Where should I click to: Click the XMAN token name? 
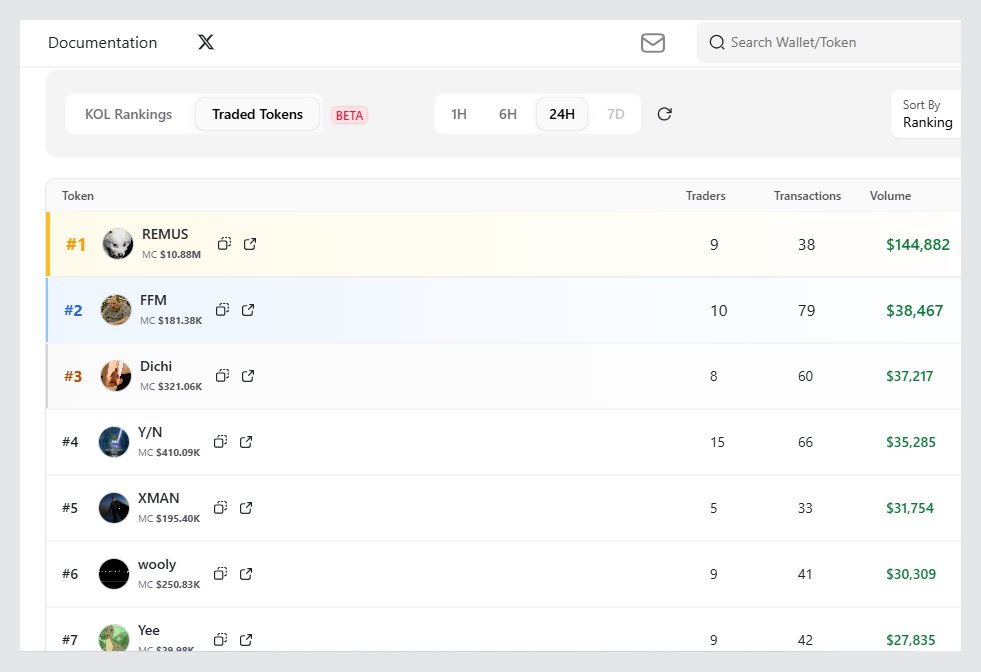pos(158,498)
